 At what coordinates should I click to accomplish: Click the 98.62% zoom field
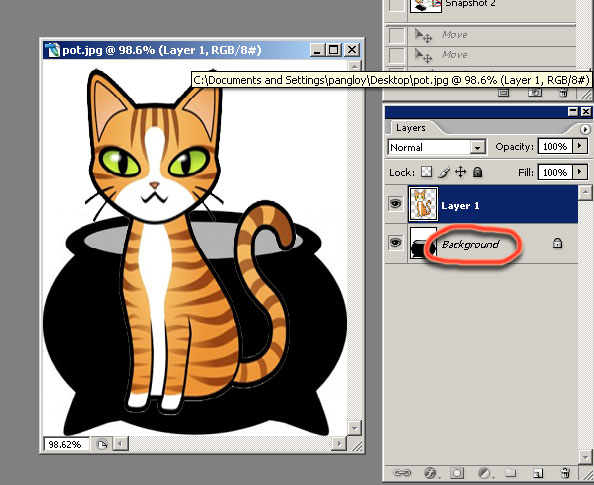click(x=66, y=444)
